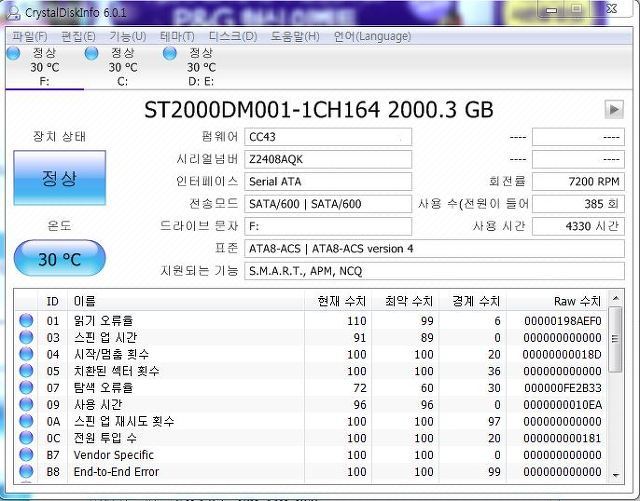Click the standard field ATA8-ACS version 4
This screenshot has width=640, height=501.
tap(434, 249)
